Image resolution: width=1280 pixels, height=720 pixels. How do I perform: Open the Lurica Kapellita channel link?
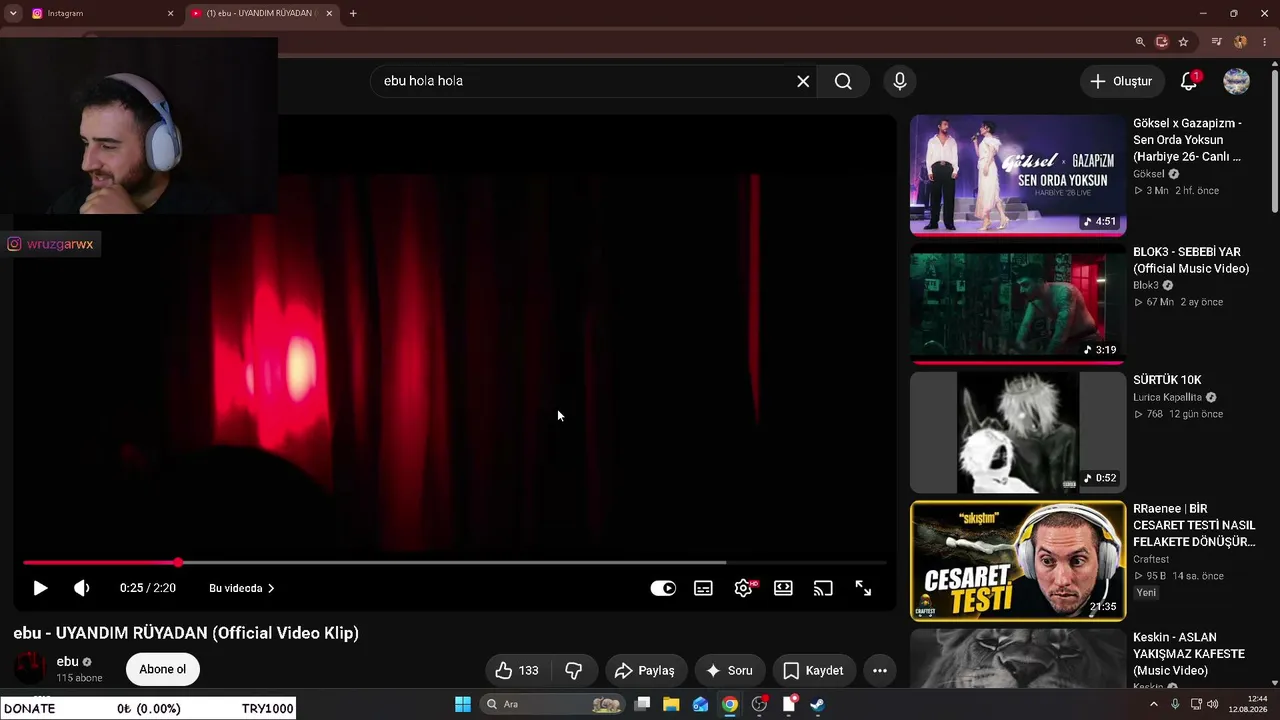1167,397
